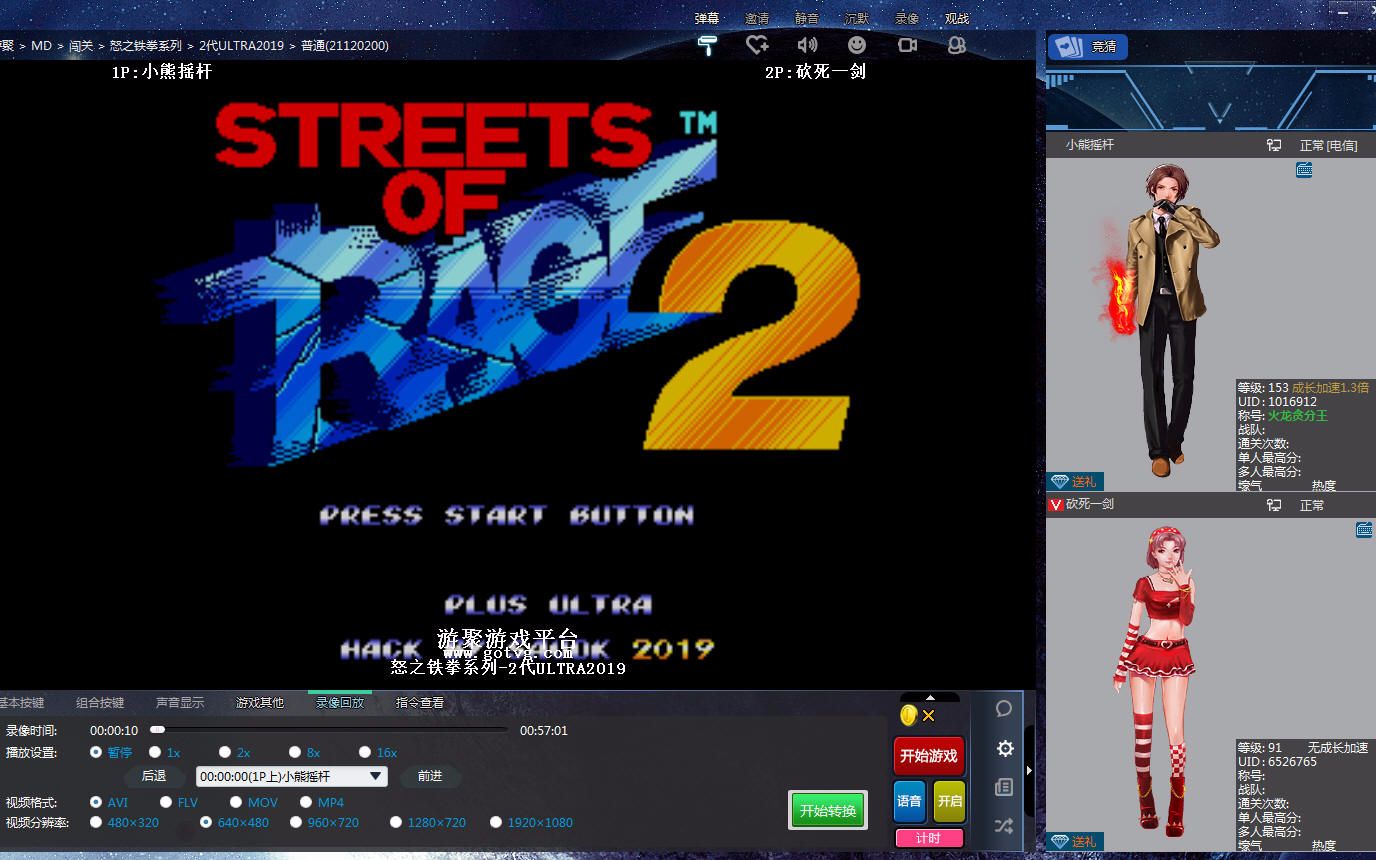Click the blue 语音 button
The height and width of the screenshot is (860, 1376).
click(x=909, y=801)
